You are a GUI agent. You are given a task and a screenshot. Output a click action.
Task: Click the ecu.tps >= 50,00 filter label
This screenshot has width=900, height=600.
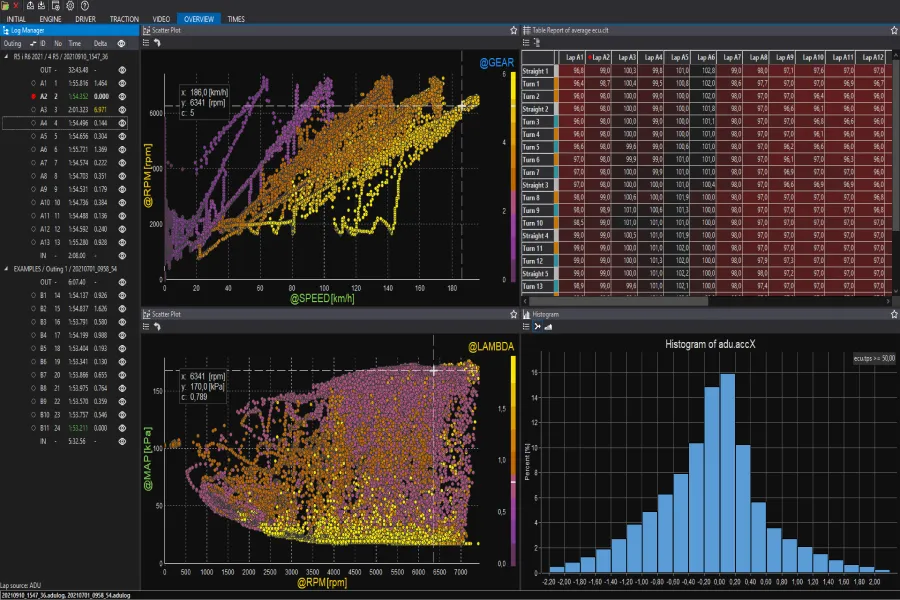(874, 358)
